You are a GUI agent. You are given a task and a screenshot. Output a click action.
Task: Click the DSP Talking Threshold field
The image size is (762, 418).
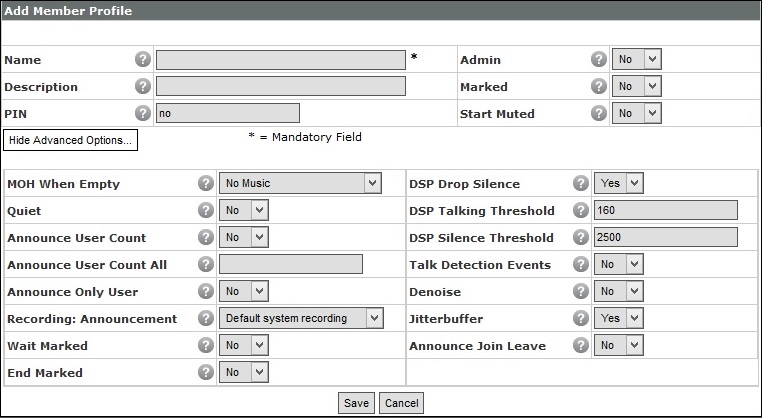pyautogui.click(x=666, y=210)
